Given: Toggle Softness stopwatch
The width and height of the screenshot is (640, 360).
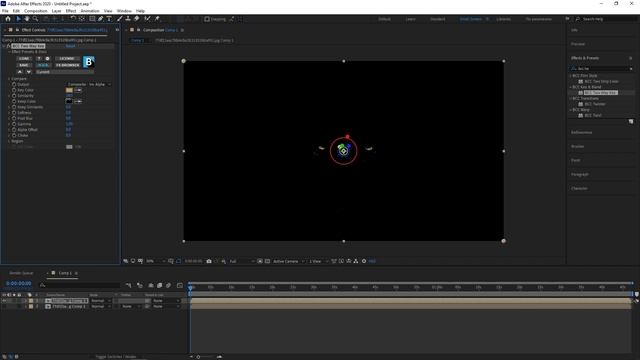Looking at the screenshot, I should pyautogui.click(x=14, y=113).
